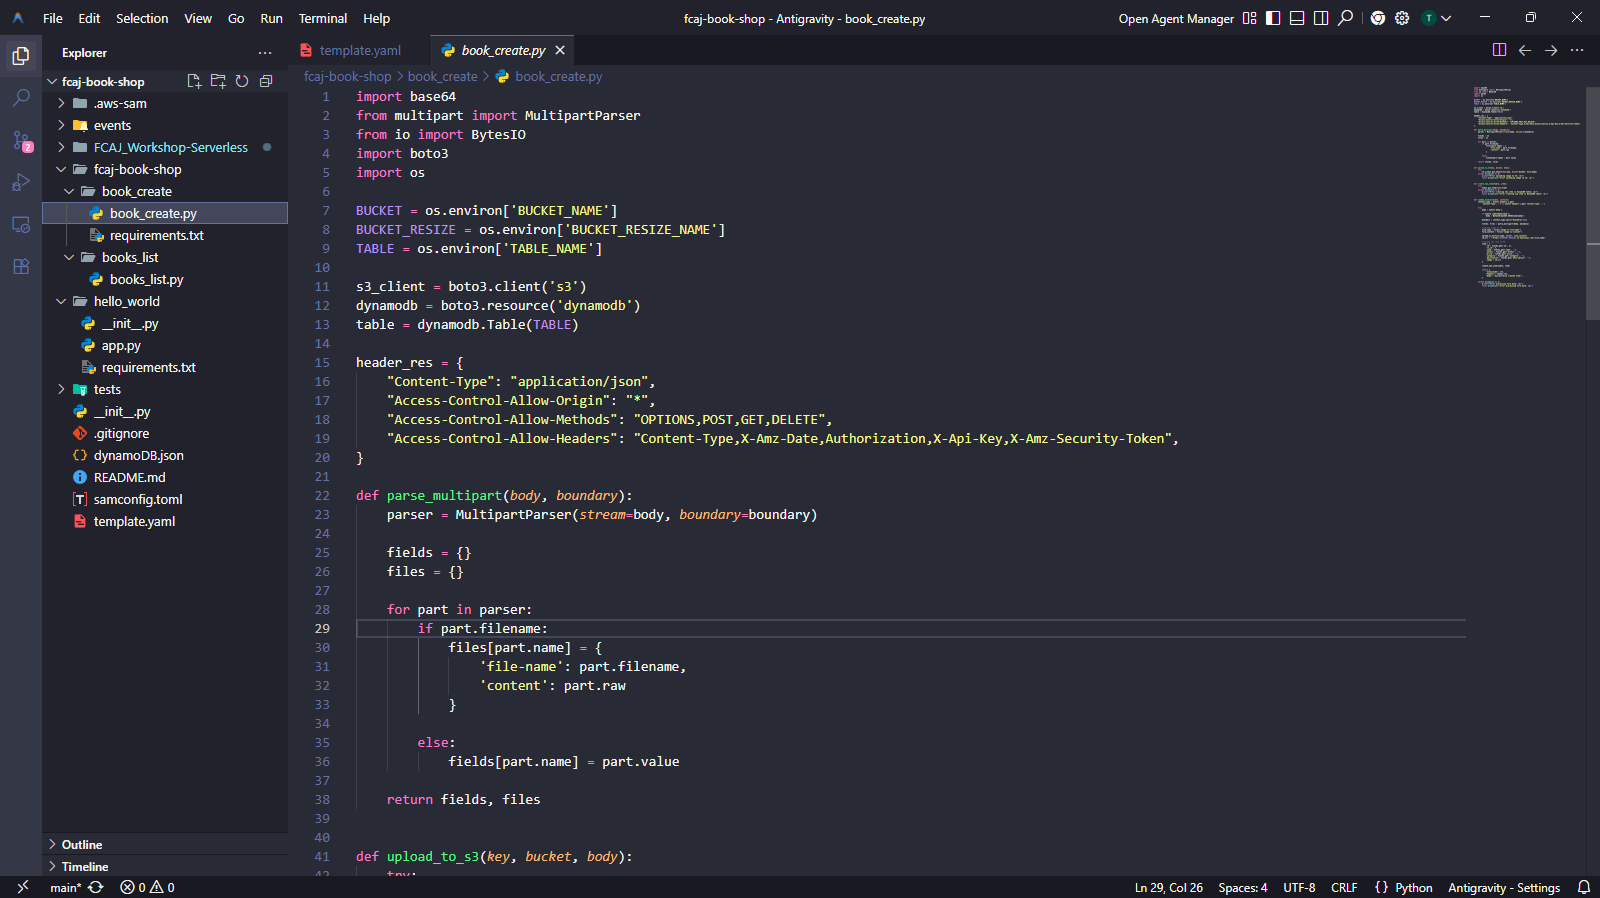Collapse all folders in explorer

[266, 81]
